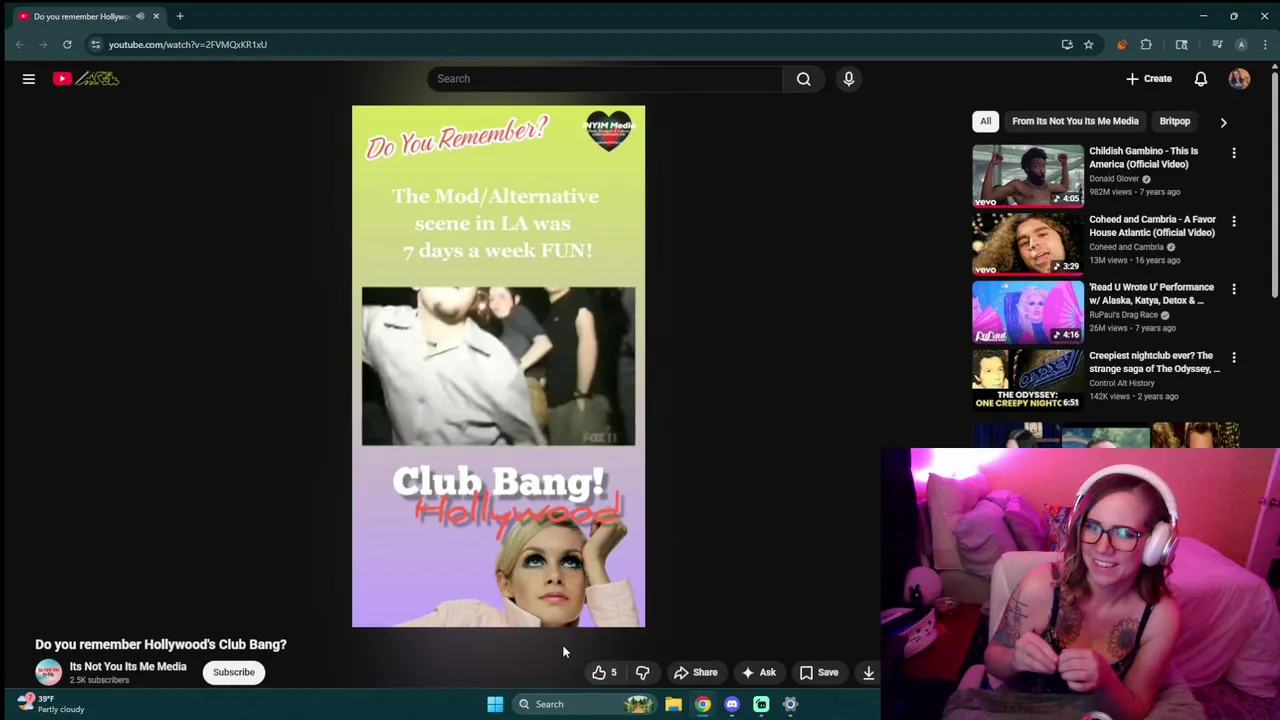
Task: Open the Create menu
Action: pyautogui.click(x=1148, y=79)
